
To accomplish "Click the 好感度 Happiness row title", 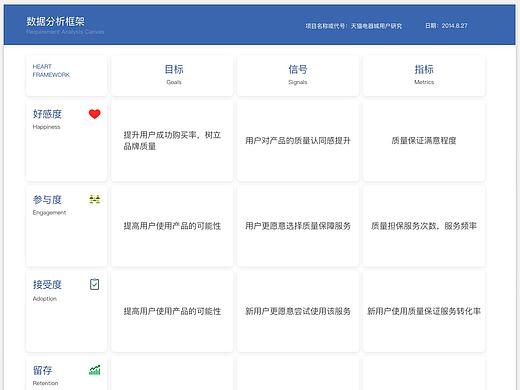I will [x=47, y=119].
